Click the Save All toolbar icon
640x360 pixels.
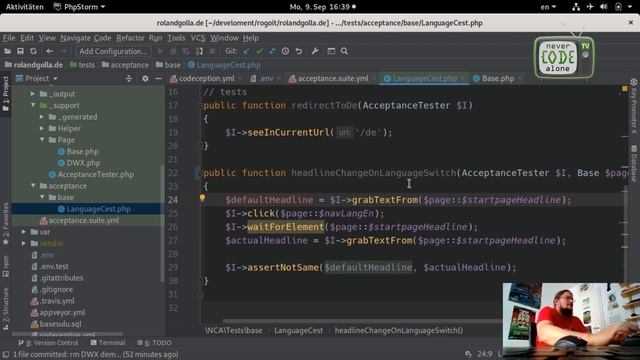pyautogui.click(x=20, y=51)
